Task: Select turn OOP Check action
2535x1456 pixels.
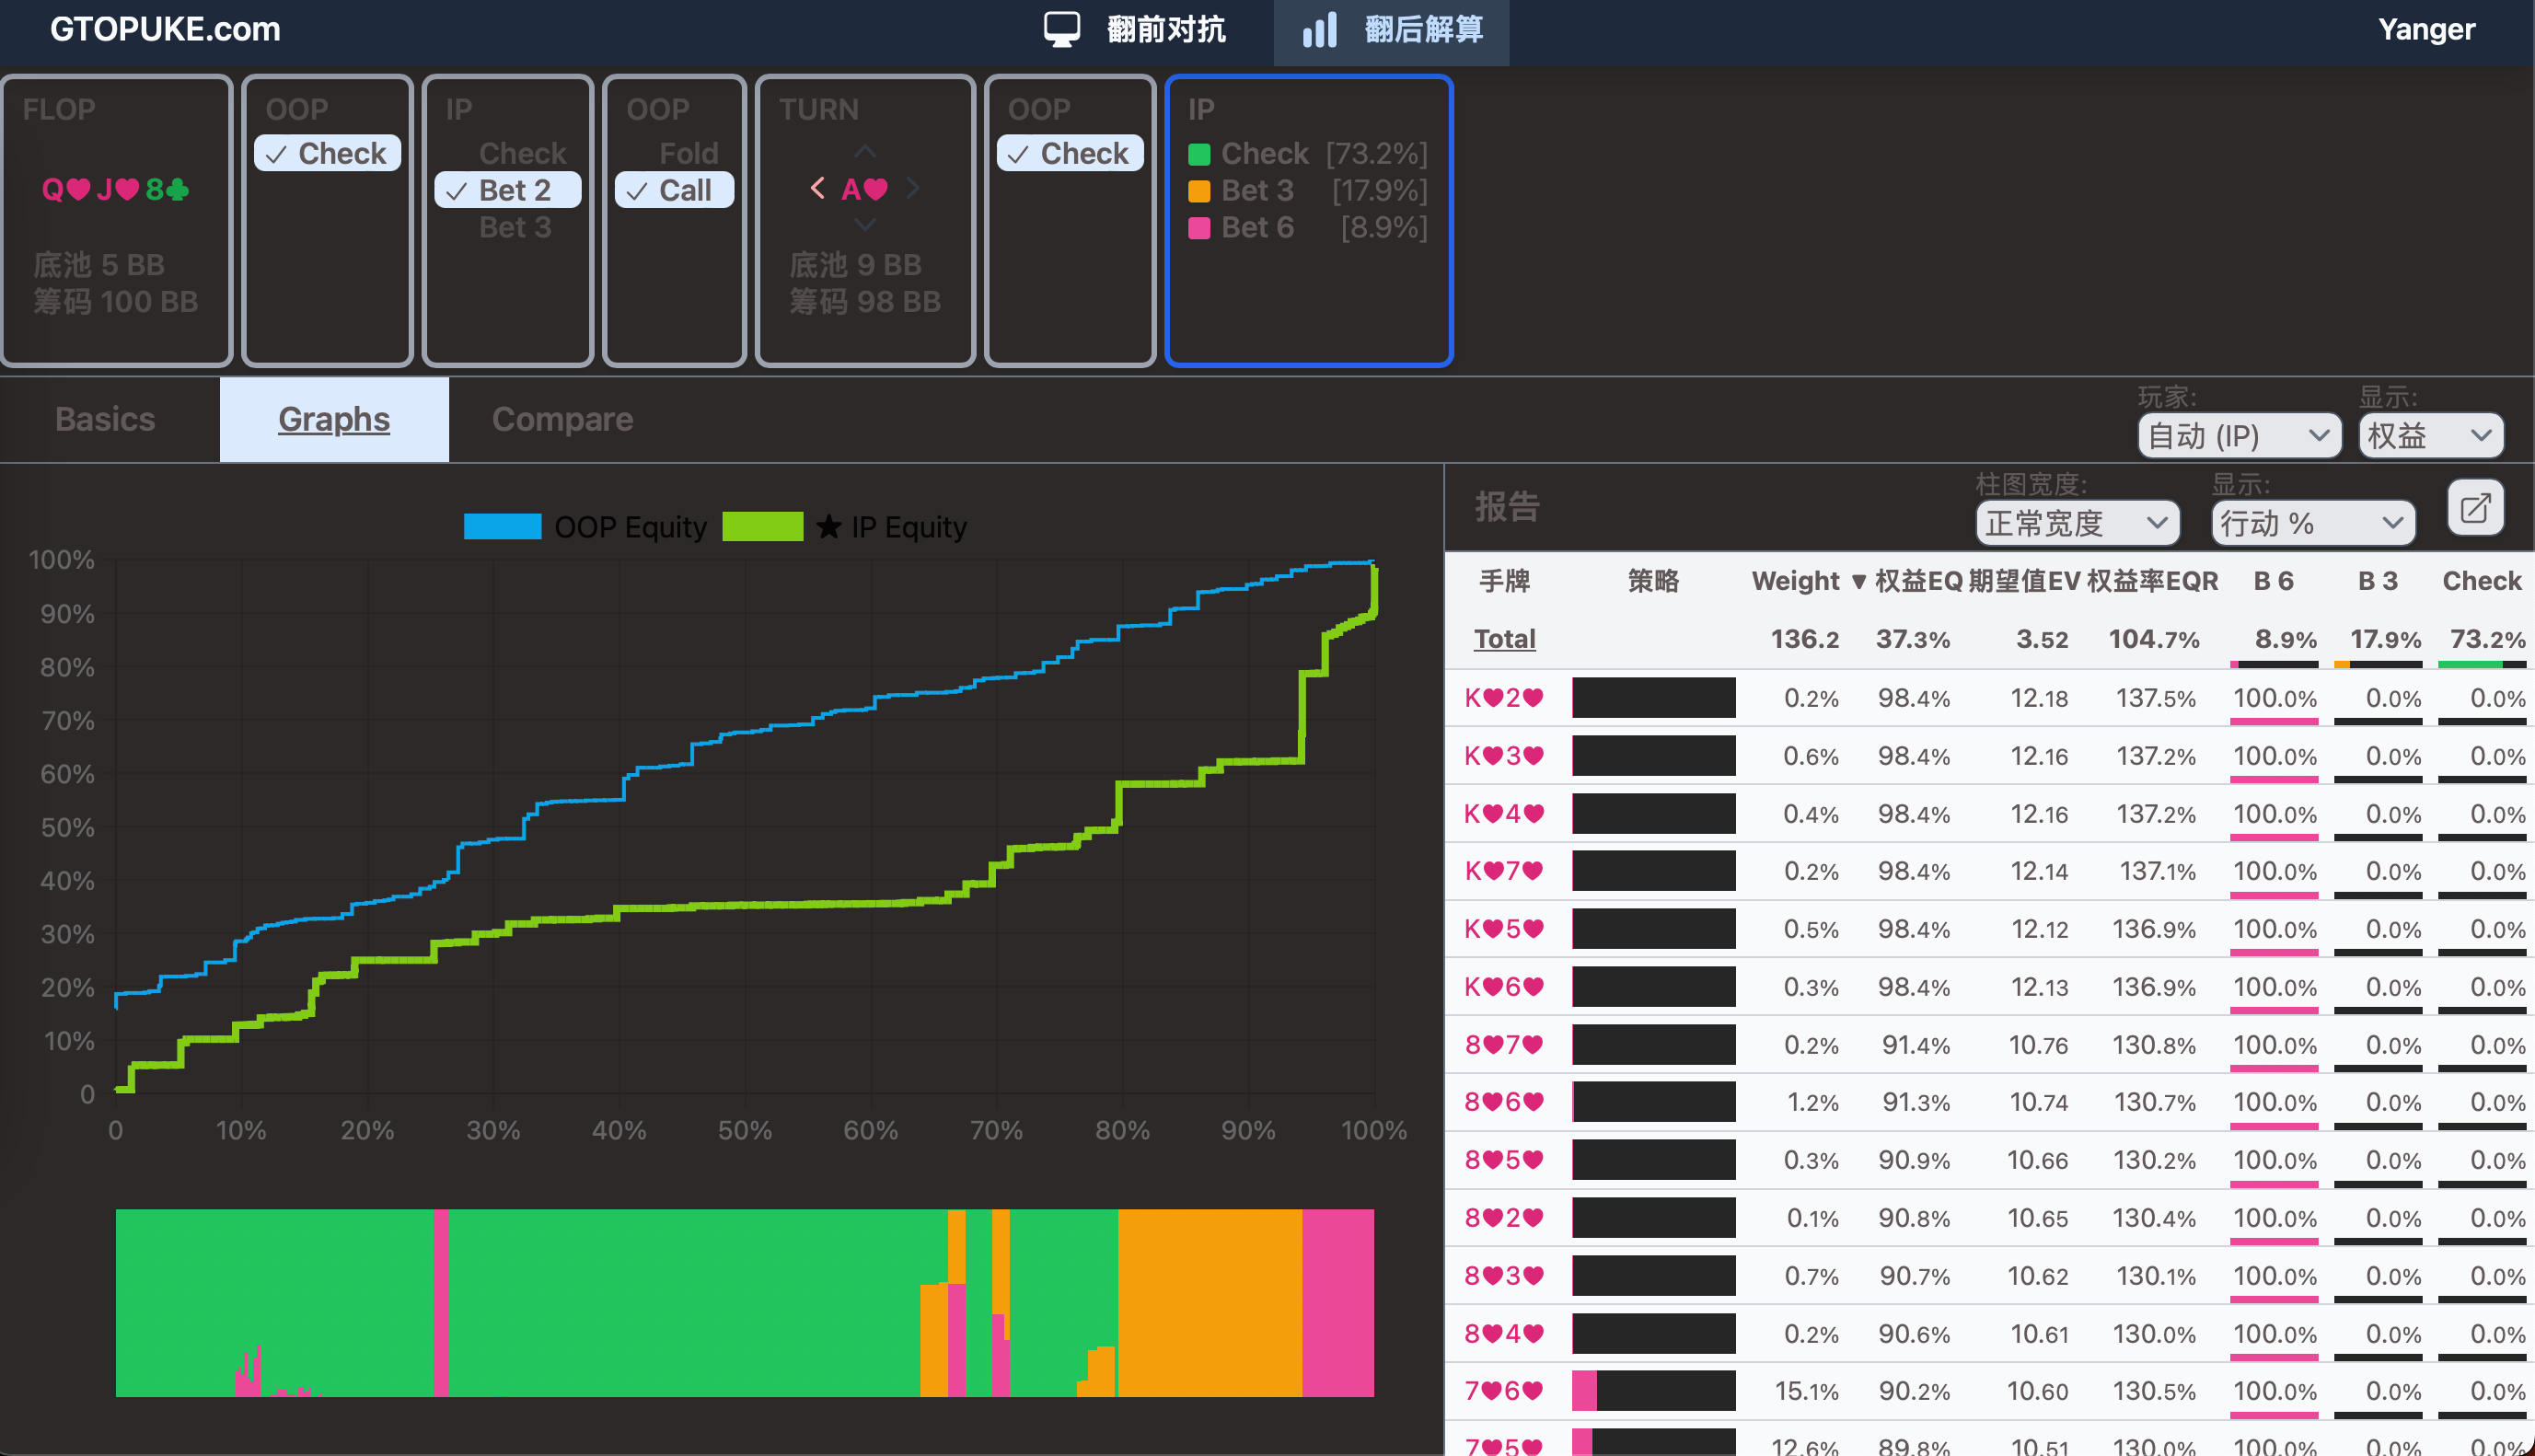Action: click(x=1070, y=153)
